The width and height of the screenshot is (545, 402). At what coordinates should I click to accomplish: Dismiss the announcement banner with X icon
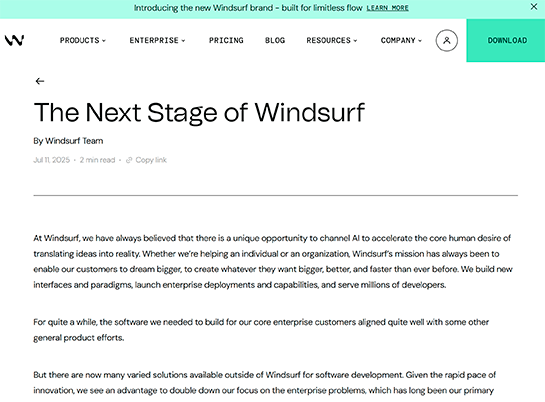coord(534,7)
